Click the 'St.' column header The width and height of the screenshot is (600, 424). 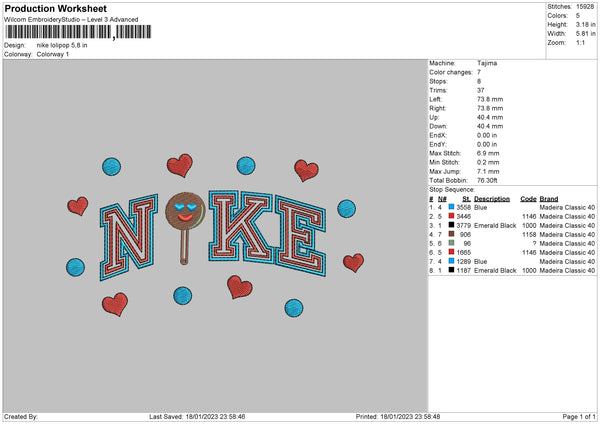[x=466, y=199]
